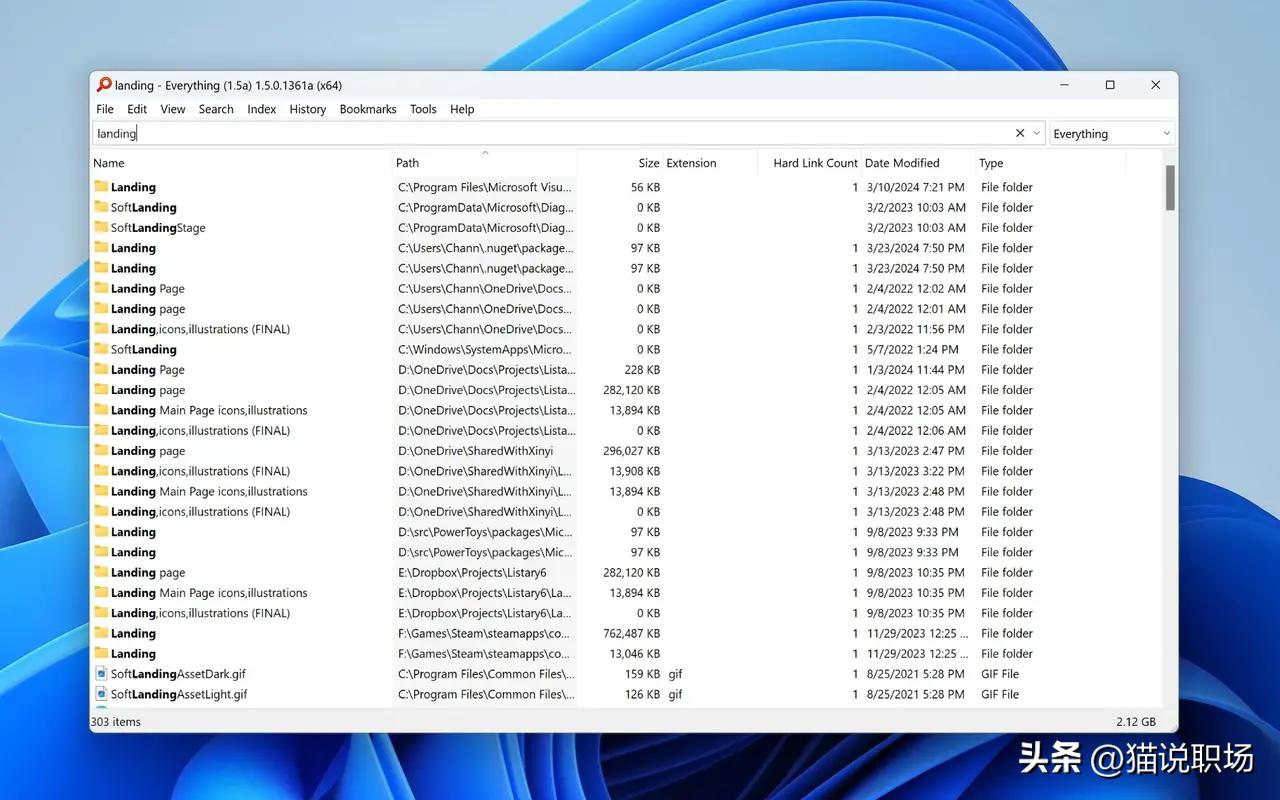Click the SoftLandingStage folder icon

point(101,227)
